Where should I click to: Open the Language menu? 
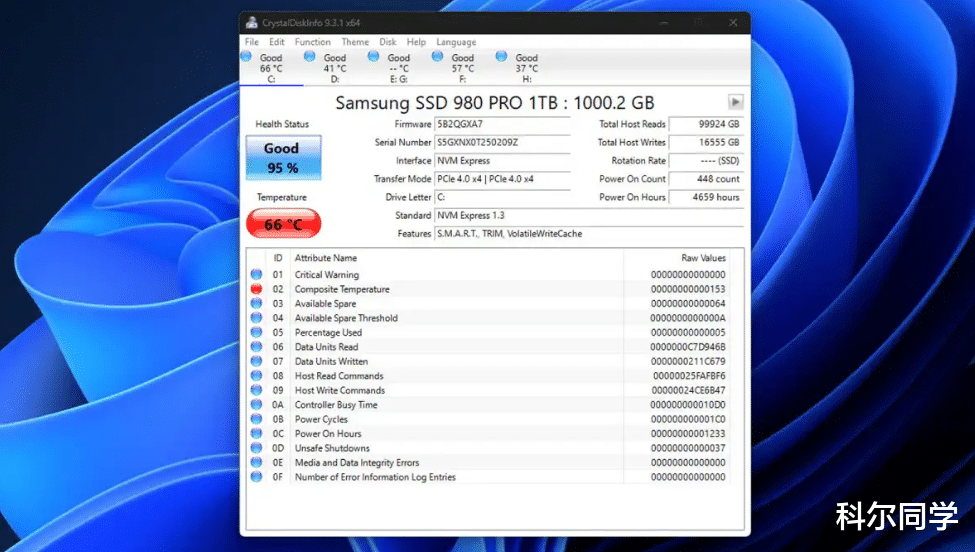pos(456,42)
